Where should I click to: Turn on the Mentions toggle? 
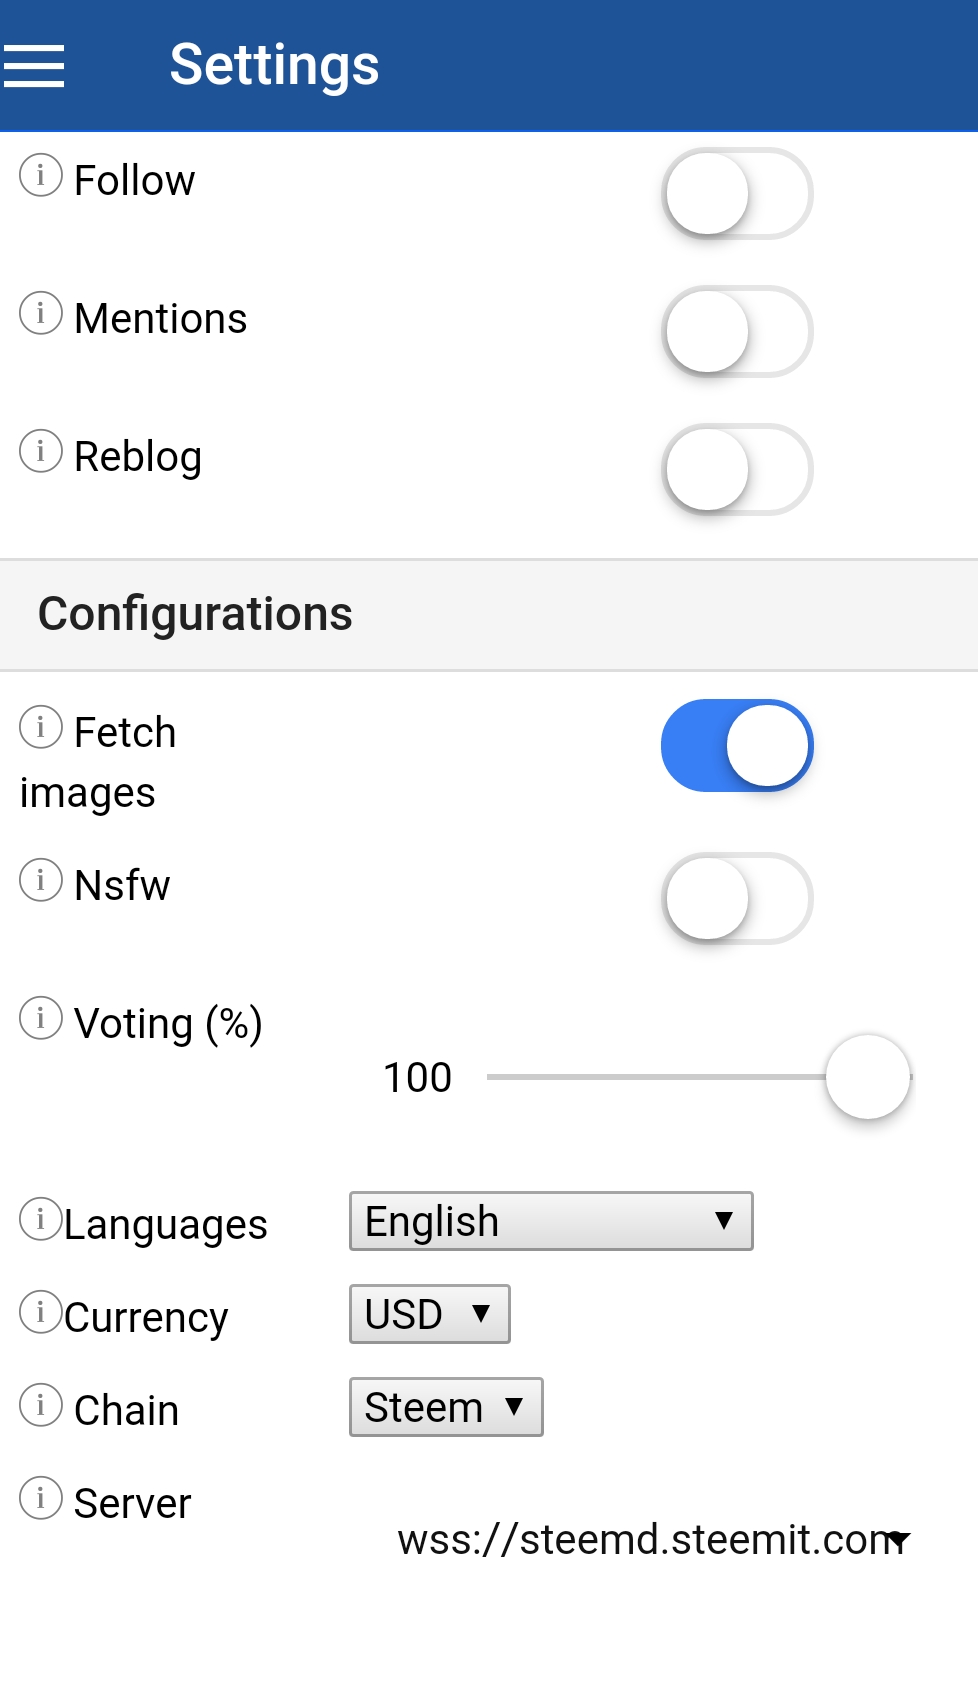(x=737, y=332)
